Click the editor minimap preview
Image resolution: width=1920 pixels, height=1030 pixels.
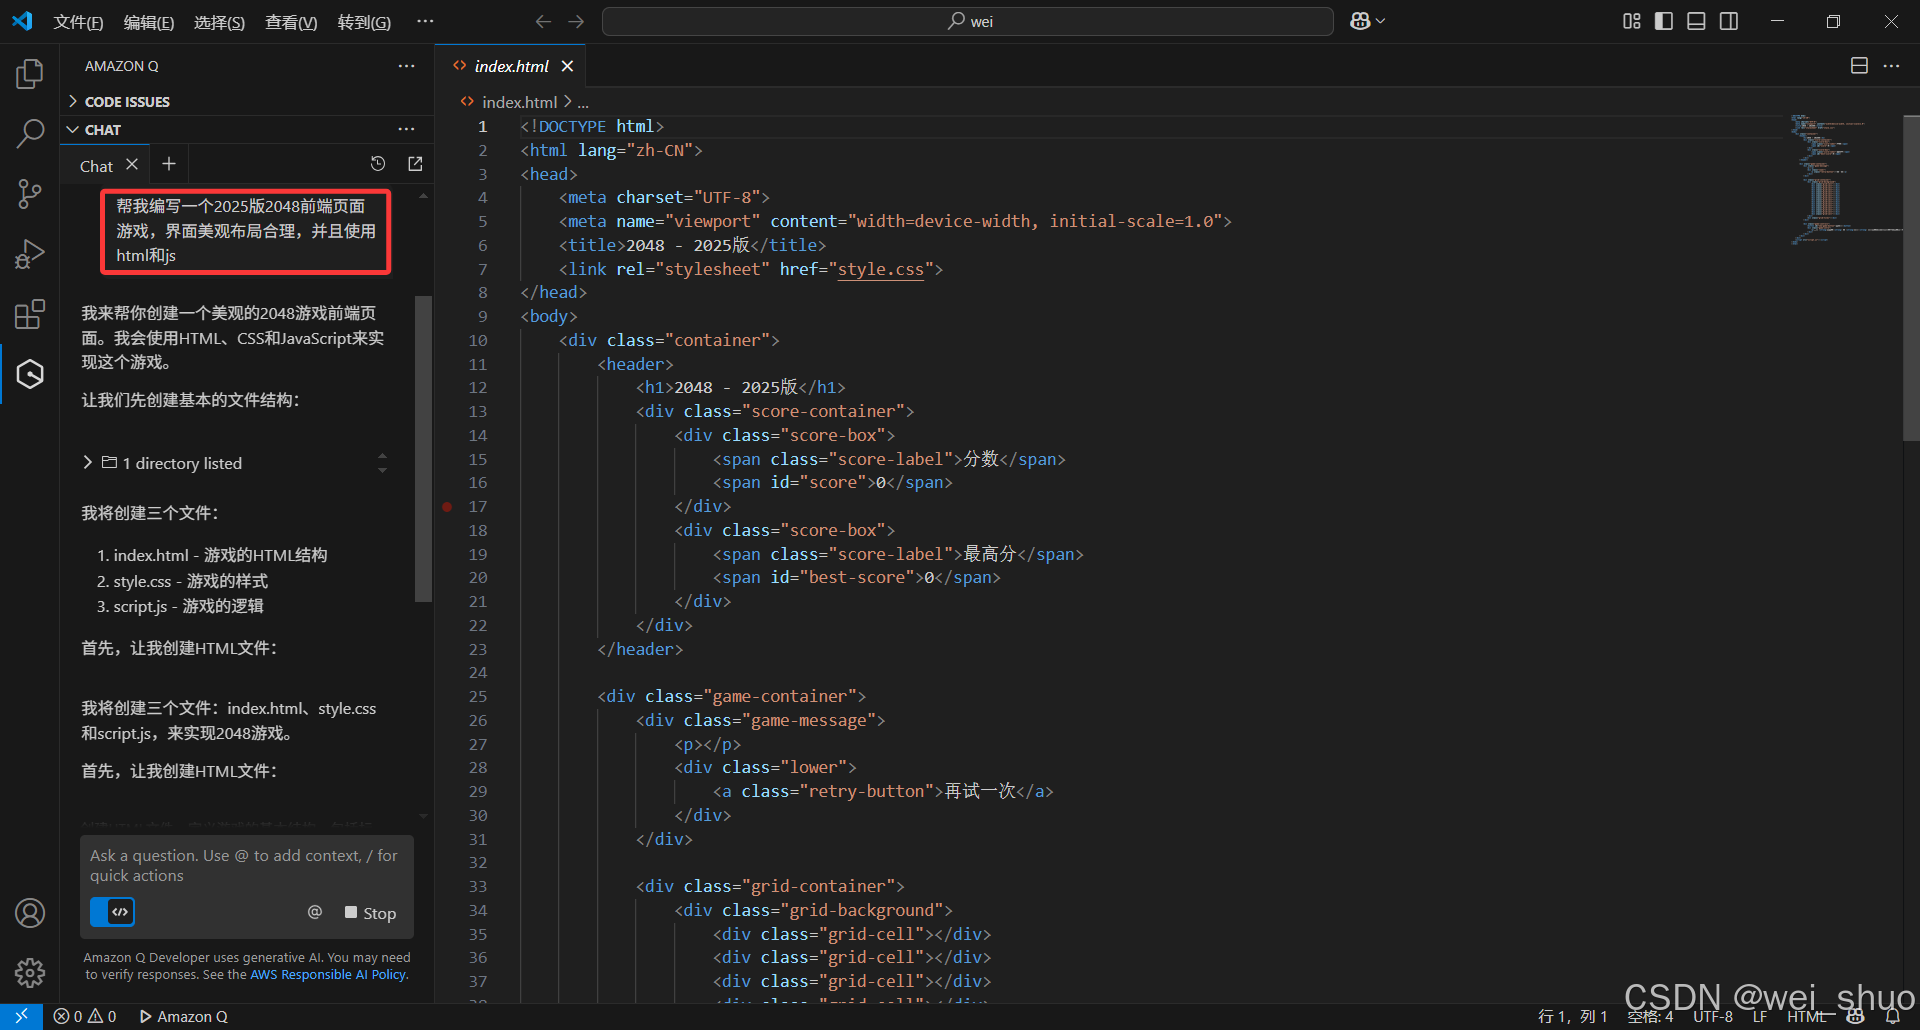[x=1845, y=180]
